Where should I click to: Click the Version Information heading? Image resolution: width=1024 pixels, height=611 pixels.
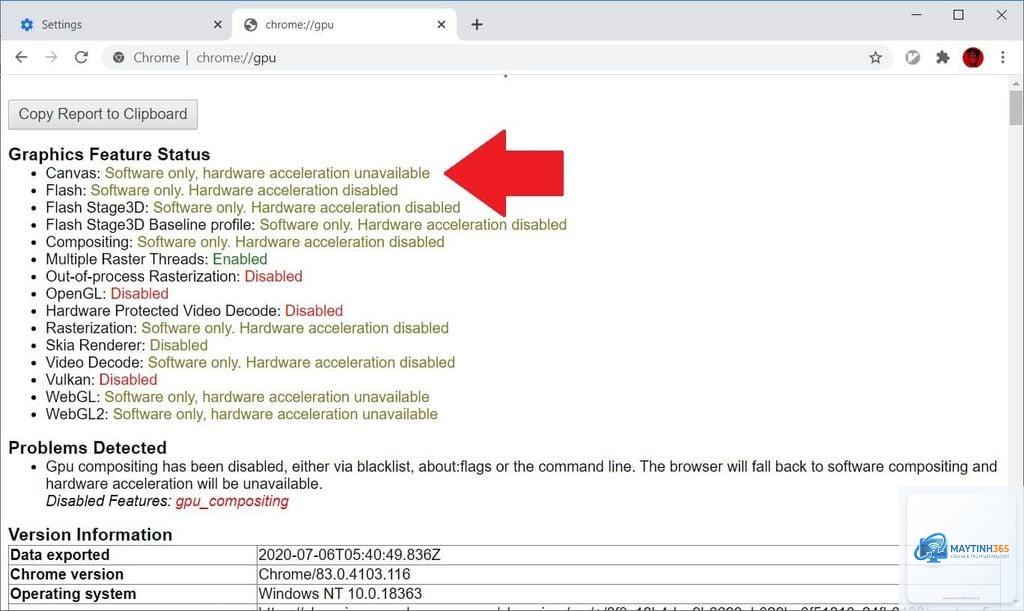pos(90,535)
